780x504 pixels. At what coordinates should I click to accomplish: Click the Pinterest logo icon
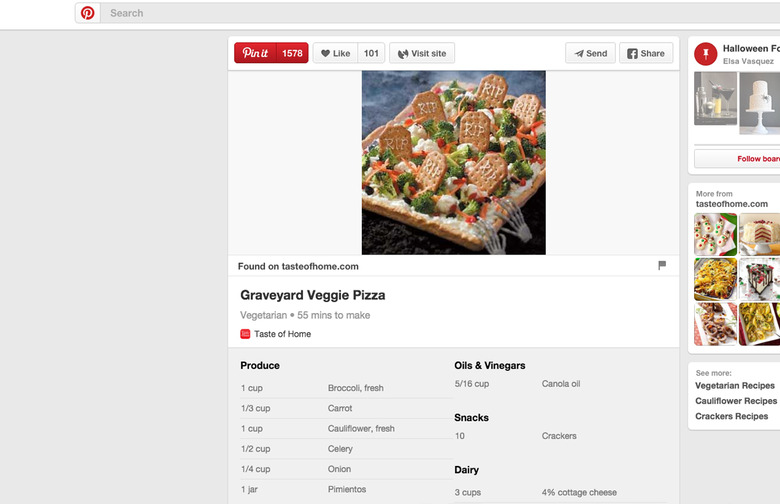point(88,13)
